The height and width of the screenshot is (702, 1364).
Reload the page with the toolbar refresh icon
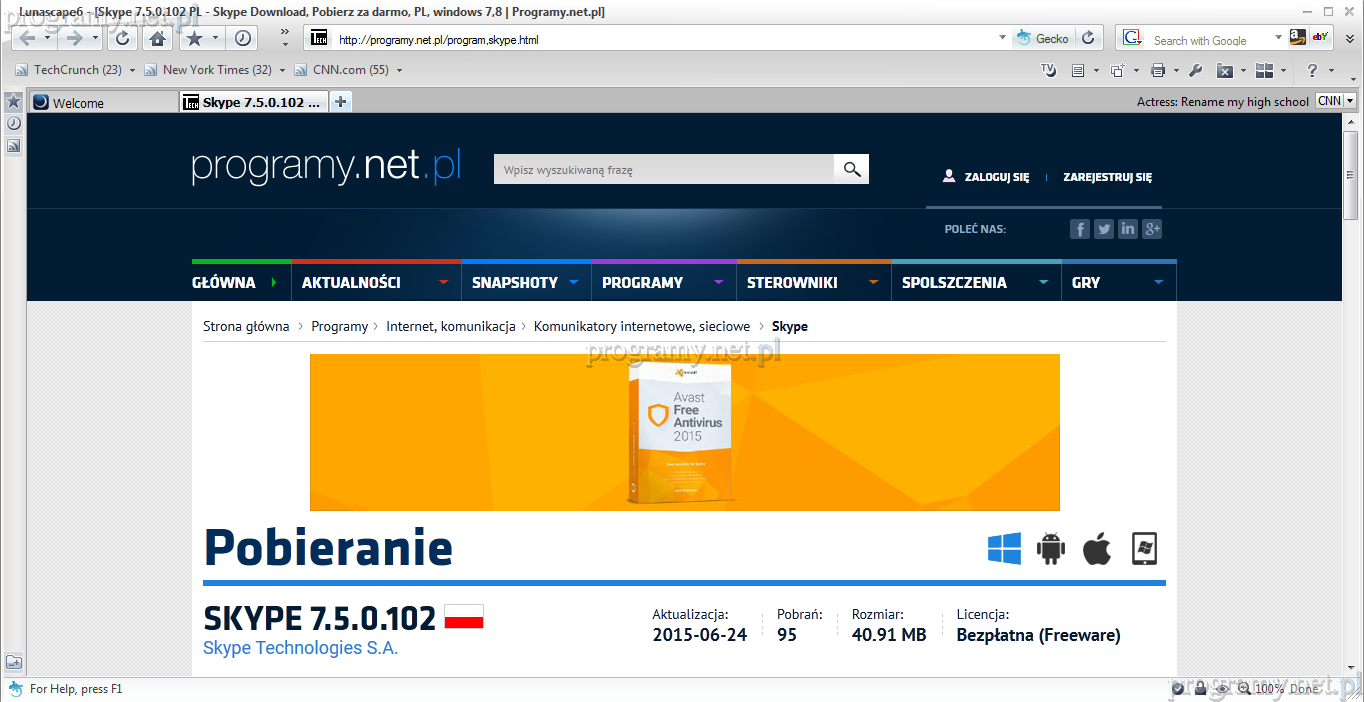[x=122, y=38]
